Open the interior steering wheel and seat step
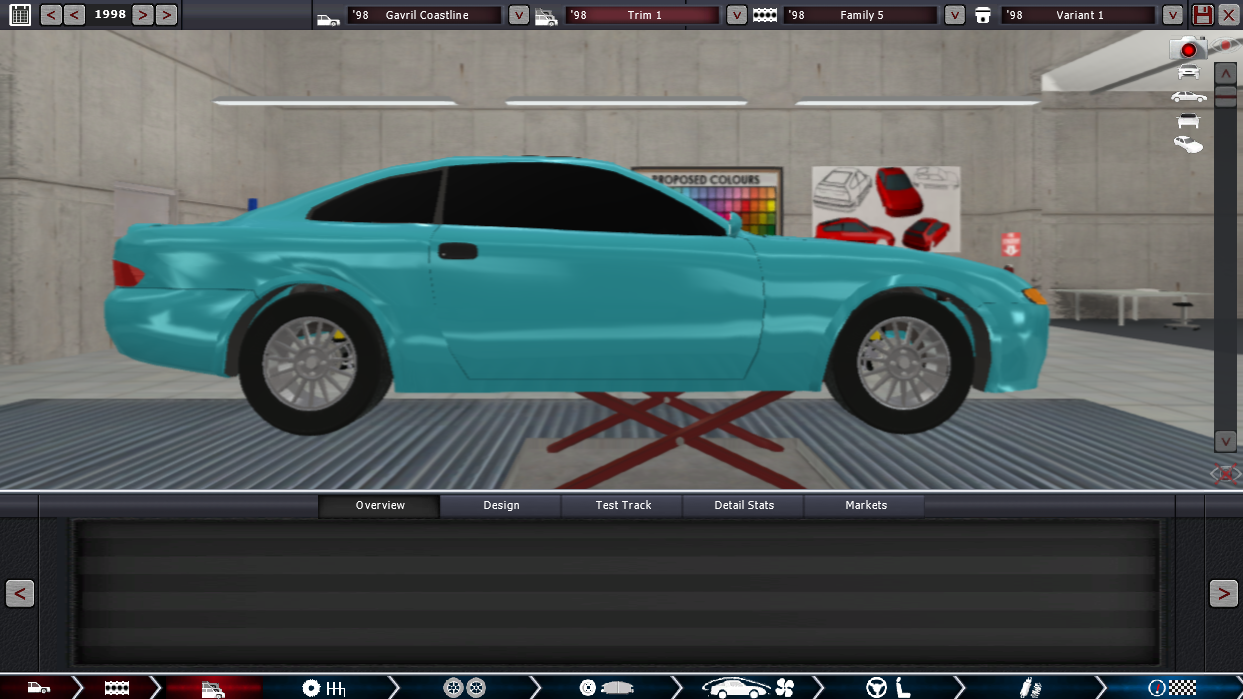 coord(890,688)
